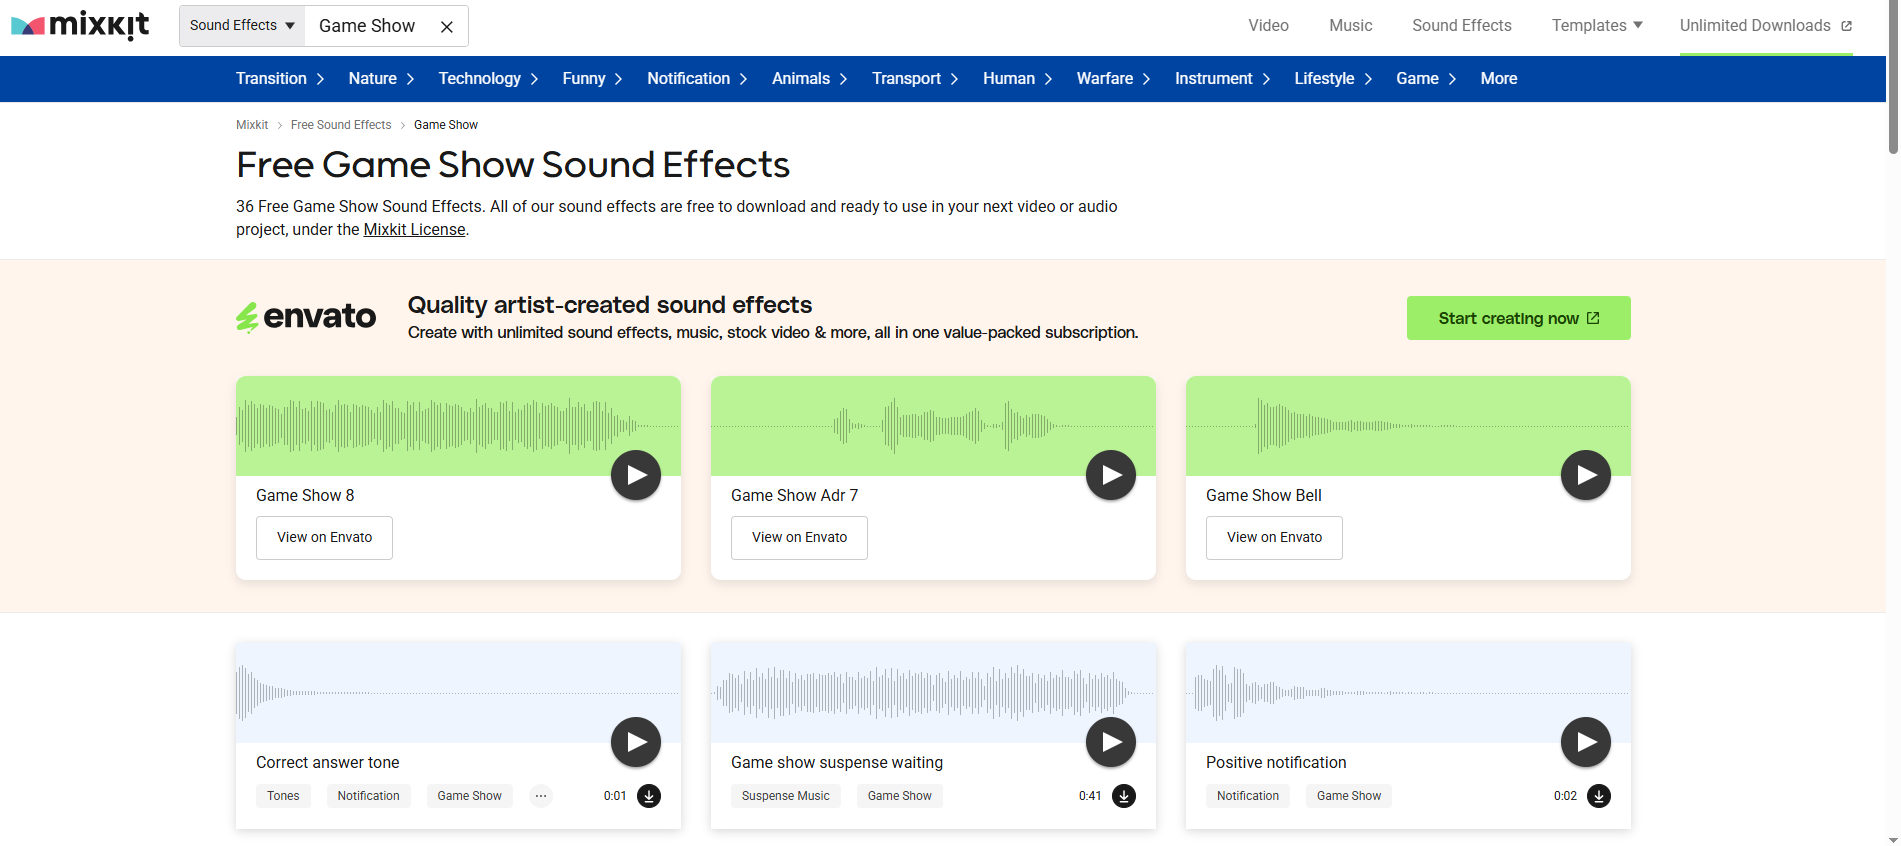Expand the Templates dropdown menu
Screen dimensions: 1901x846
1596,26
